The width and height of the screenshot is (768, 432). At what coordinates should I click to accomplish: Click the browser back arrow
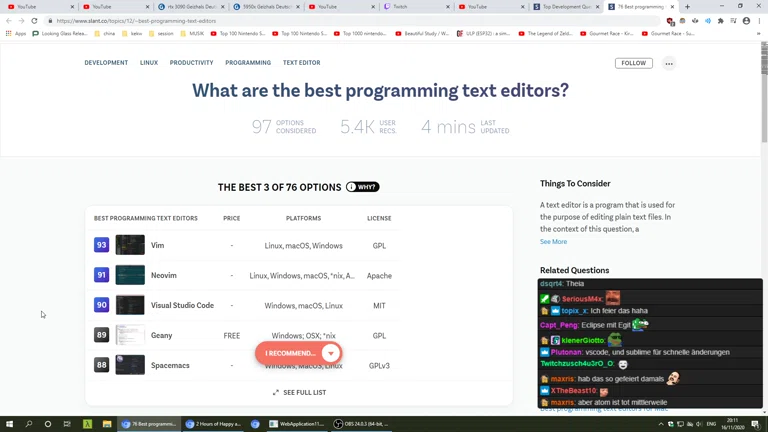click(x=9, y=20)
